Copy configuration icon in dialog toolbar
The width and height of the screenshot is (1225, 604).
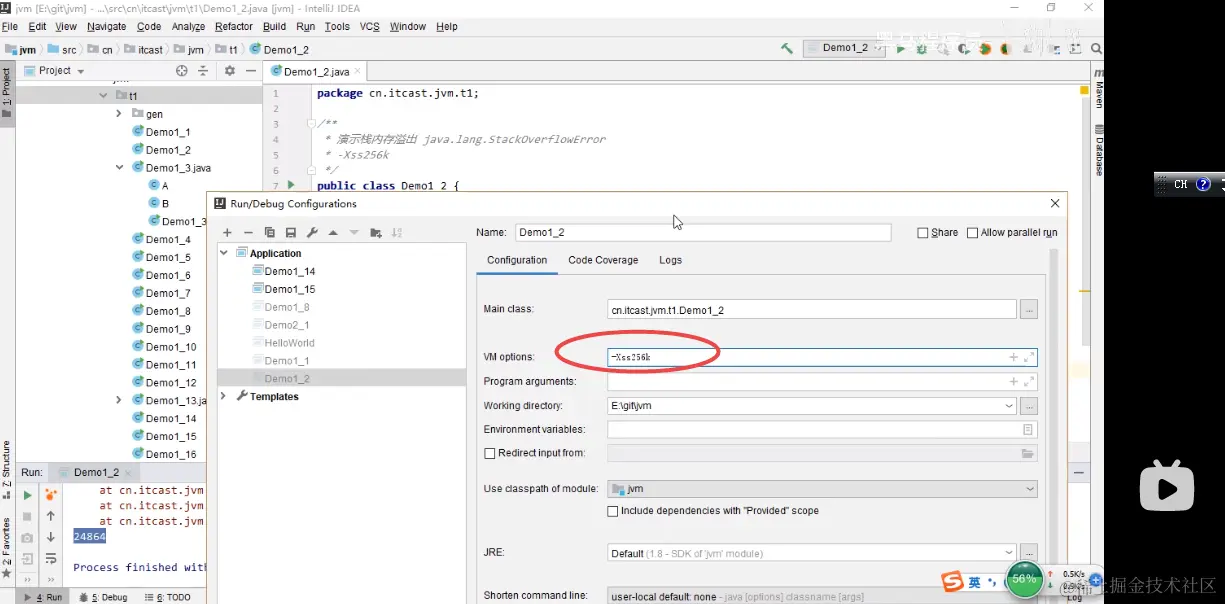point(270,233)
